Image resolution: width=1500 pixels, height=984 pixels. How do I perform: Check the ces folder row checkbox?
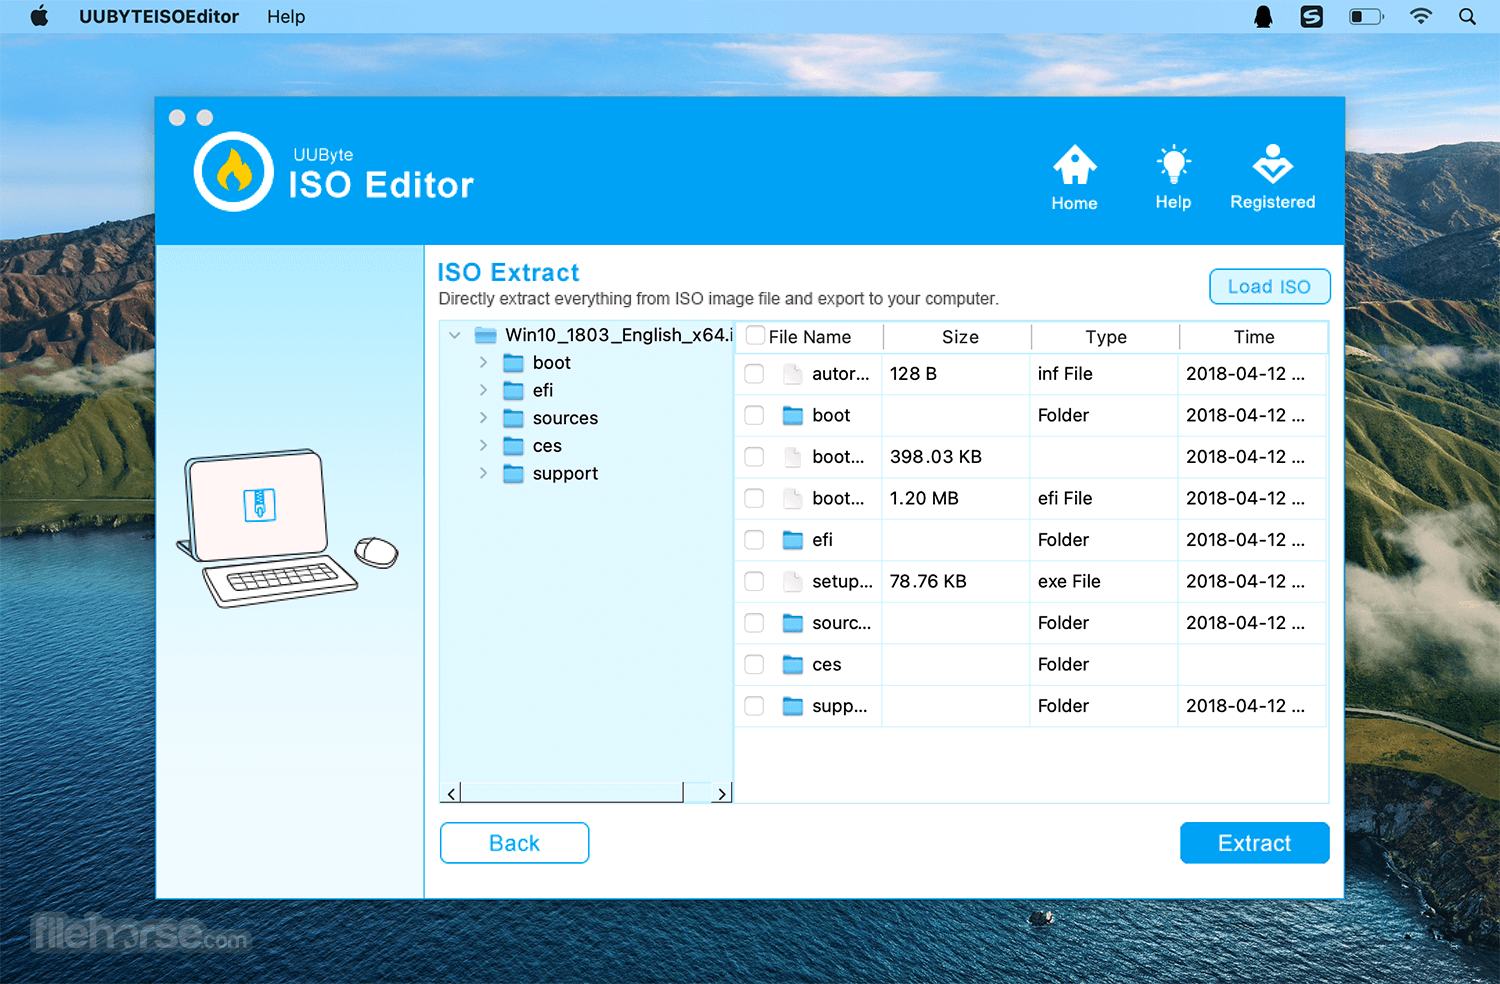click(754, 664)
